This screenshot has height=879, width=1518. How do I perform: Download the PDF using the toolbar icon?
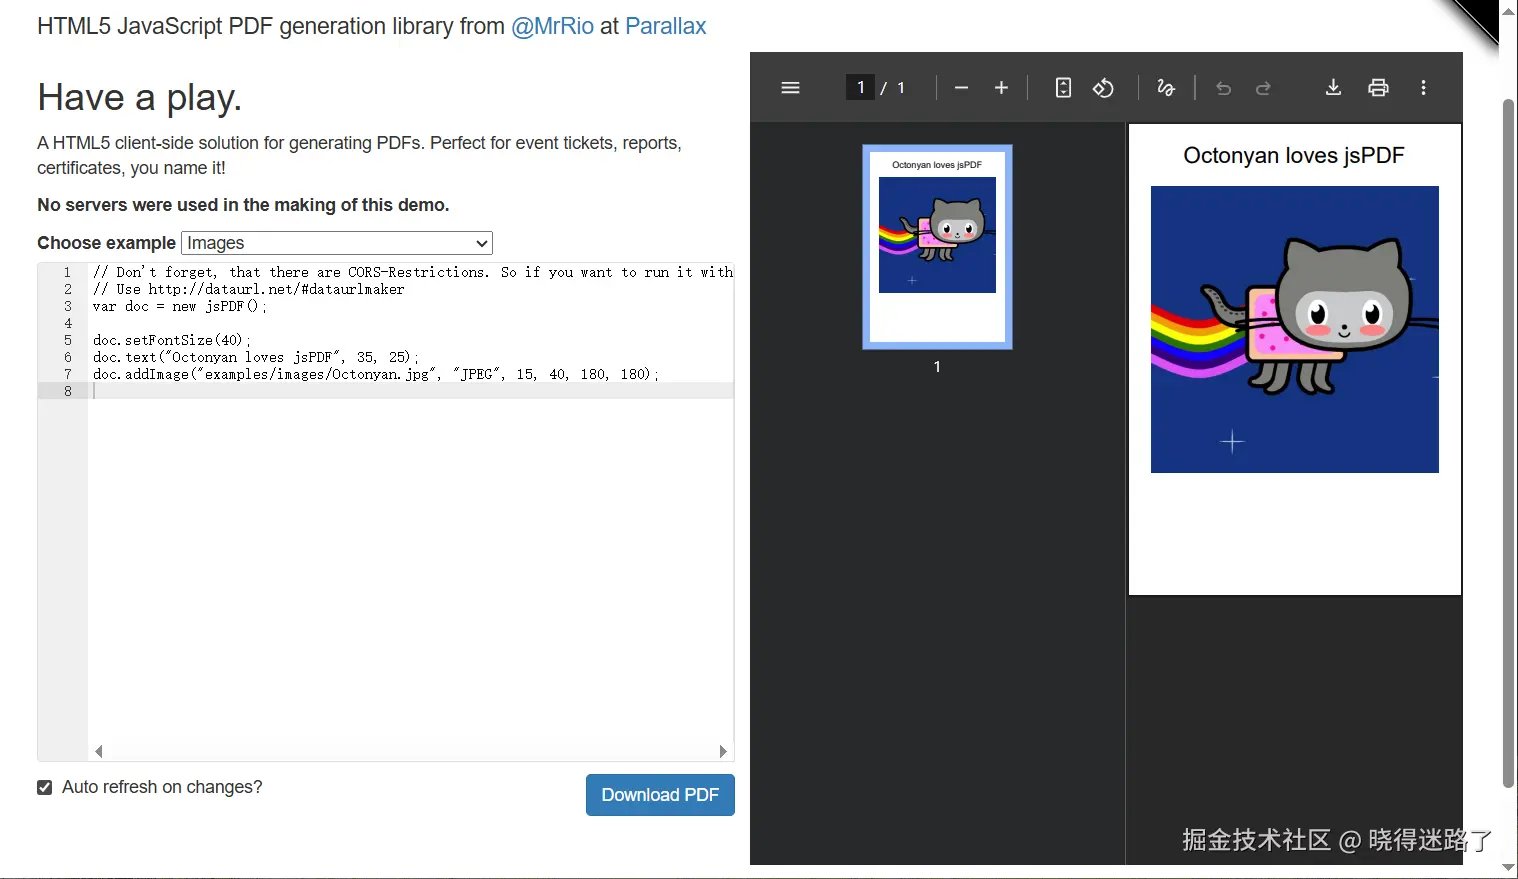[x=1333, y=88]
